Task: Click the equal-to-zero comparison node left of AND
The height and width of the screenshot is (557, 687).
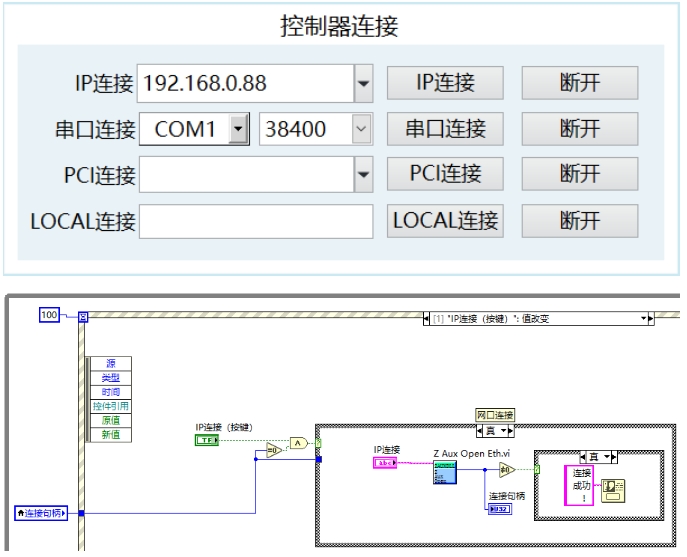Action: (274, 450)
